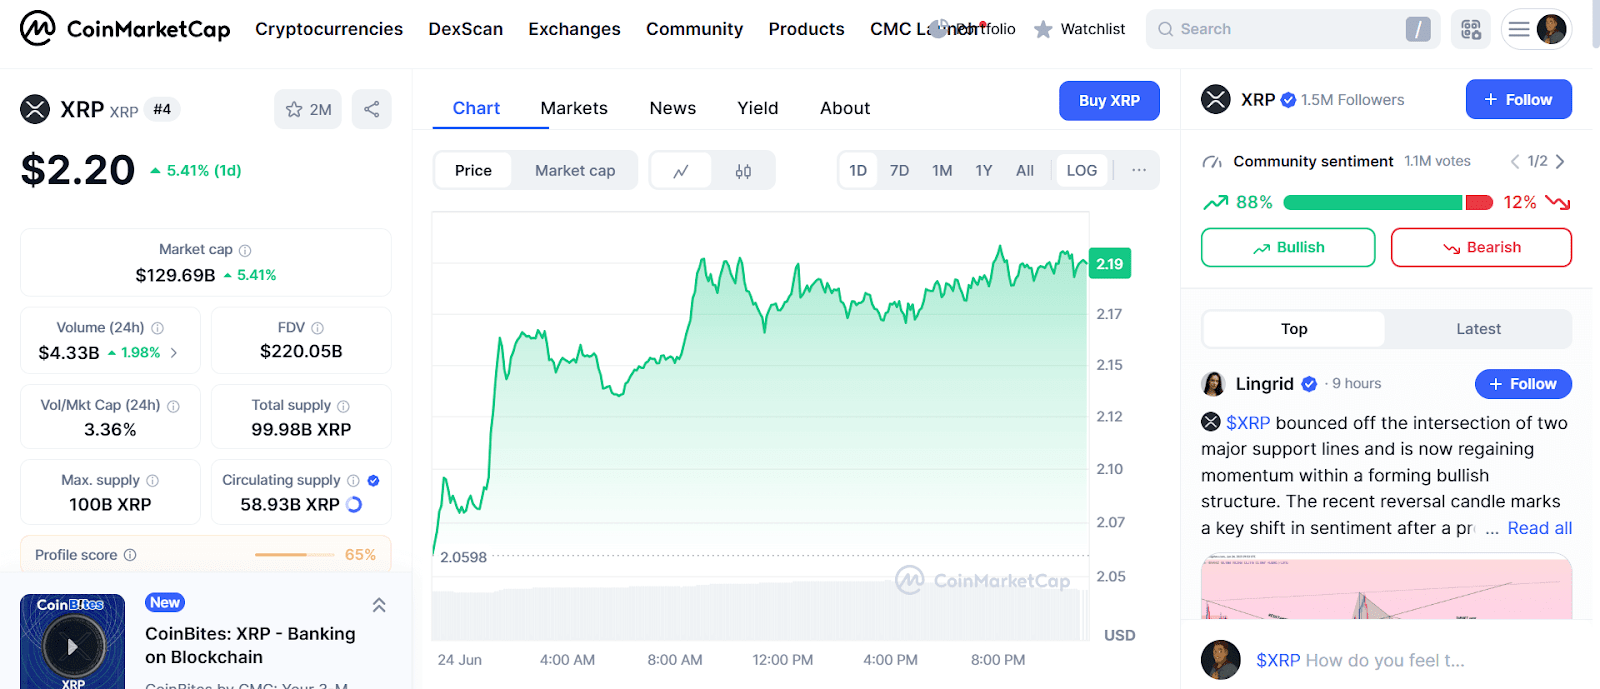Open Lingrid's post chart image
Viewport: 1600px width, 689px height.
point(1386,588)
